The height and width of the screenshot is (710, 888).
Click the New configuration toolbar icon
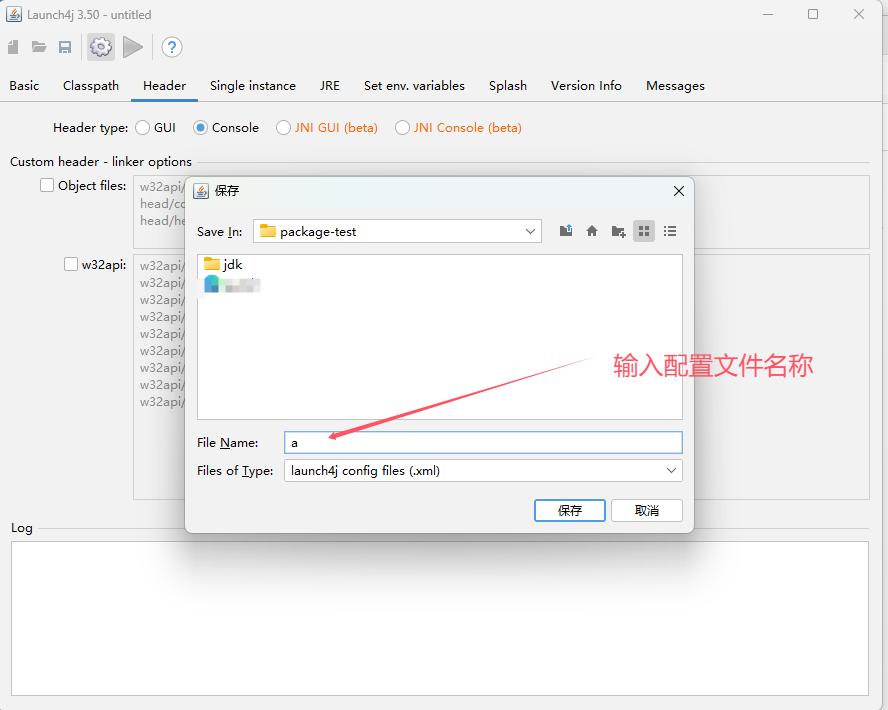pos(14,47)
